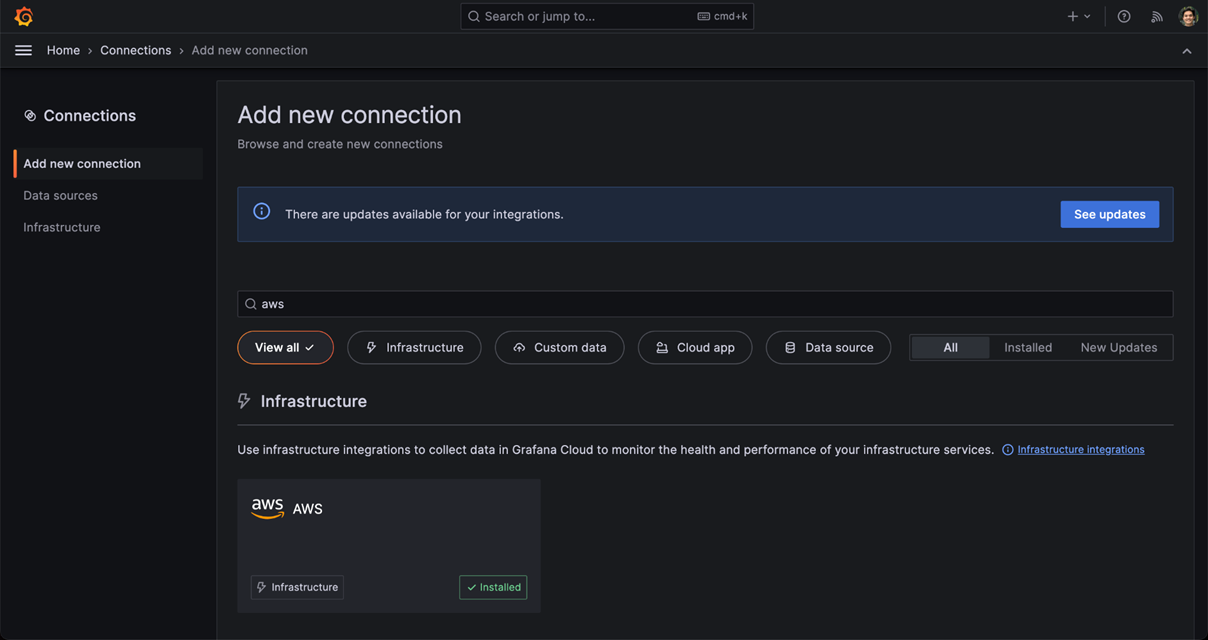
Task: Click the Infrastructure tag on AWS card
Action: pos(297,587)
